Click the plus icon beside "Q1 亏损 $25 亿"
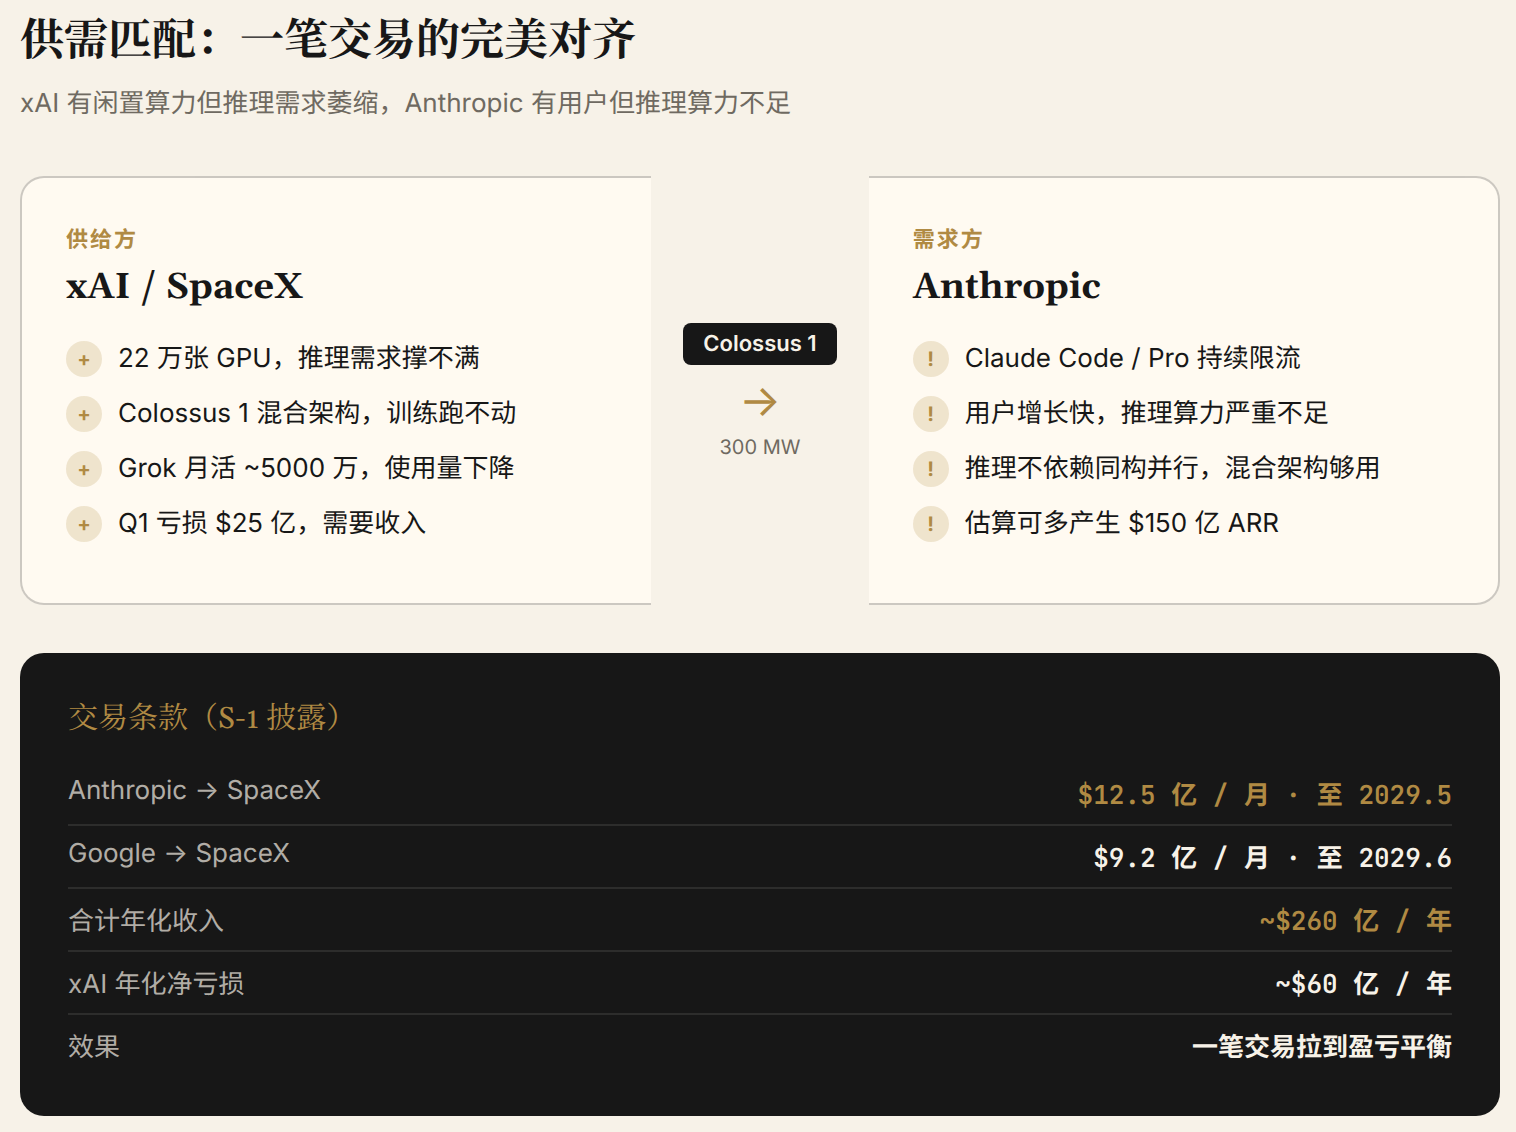The height and width of the screenshot is (1132, 1516). [84, 524]
